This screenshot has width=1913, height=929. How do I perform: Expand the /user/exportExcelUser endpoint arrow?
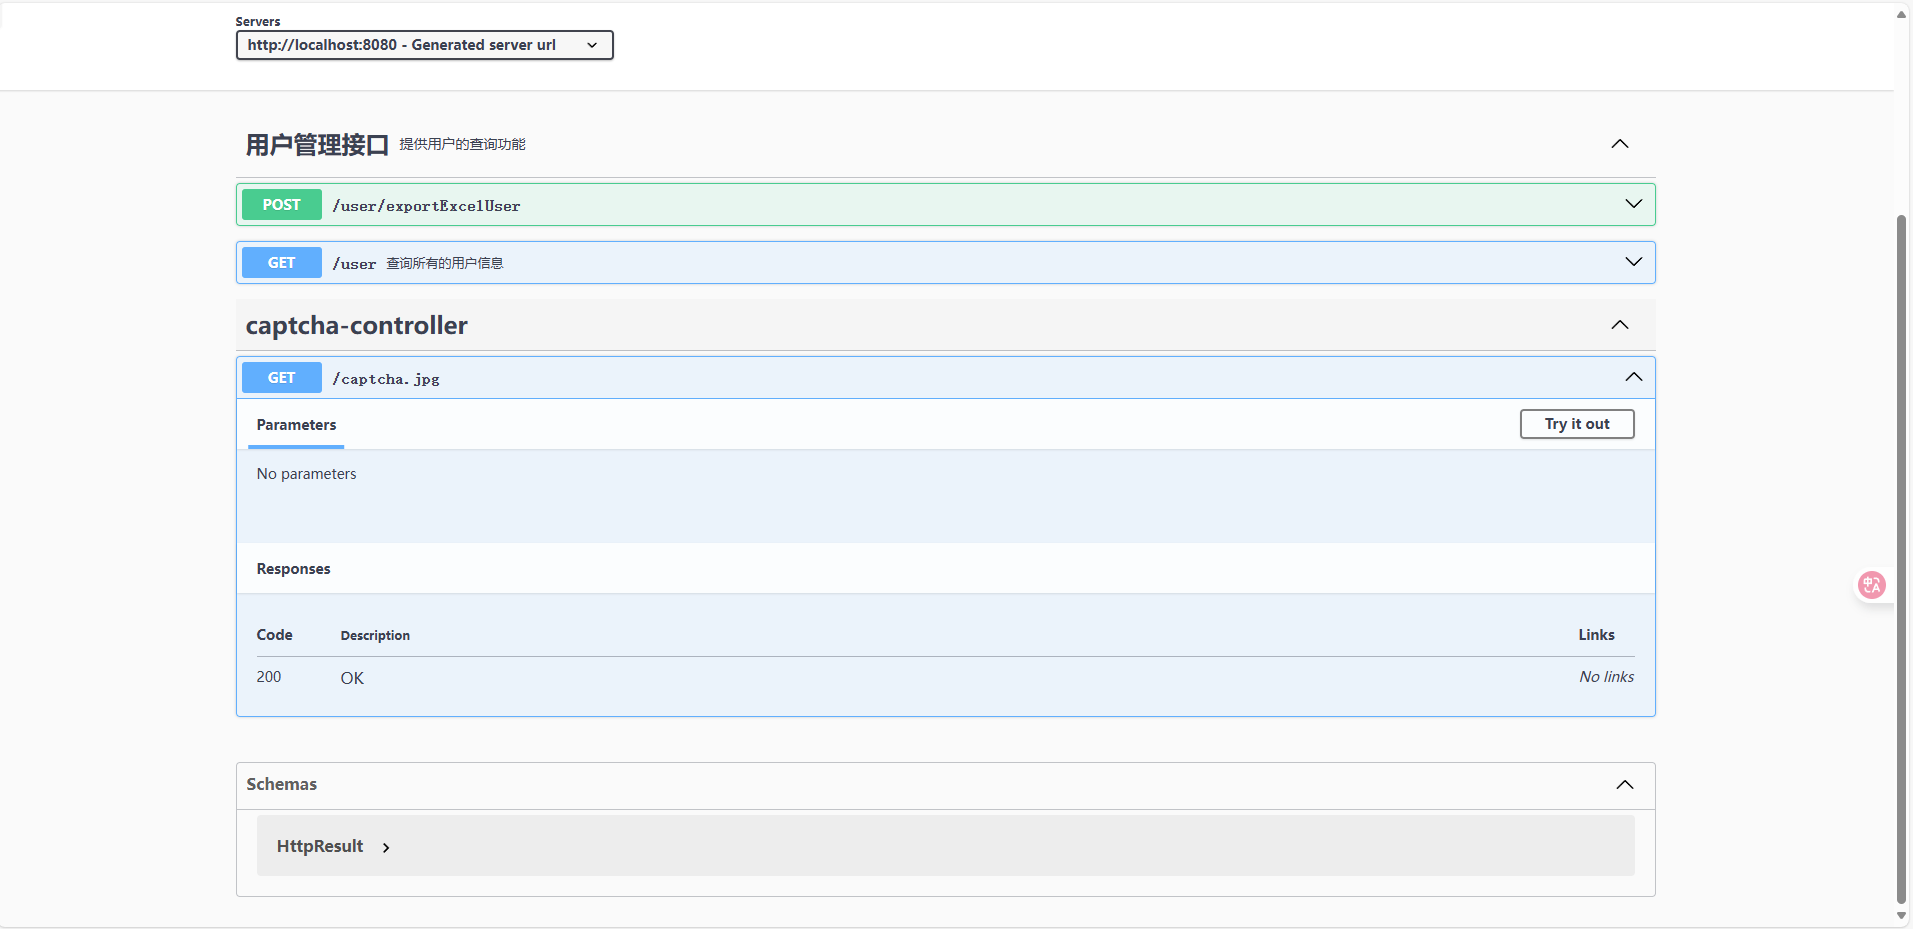[x=1633, y=204]
